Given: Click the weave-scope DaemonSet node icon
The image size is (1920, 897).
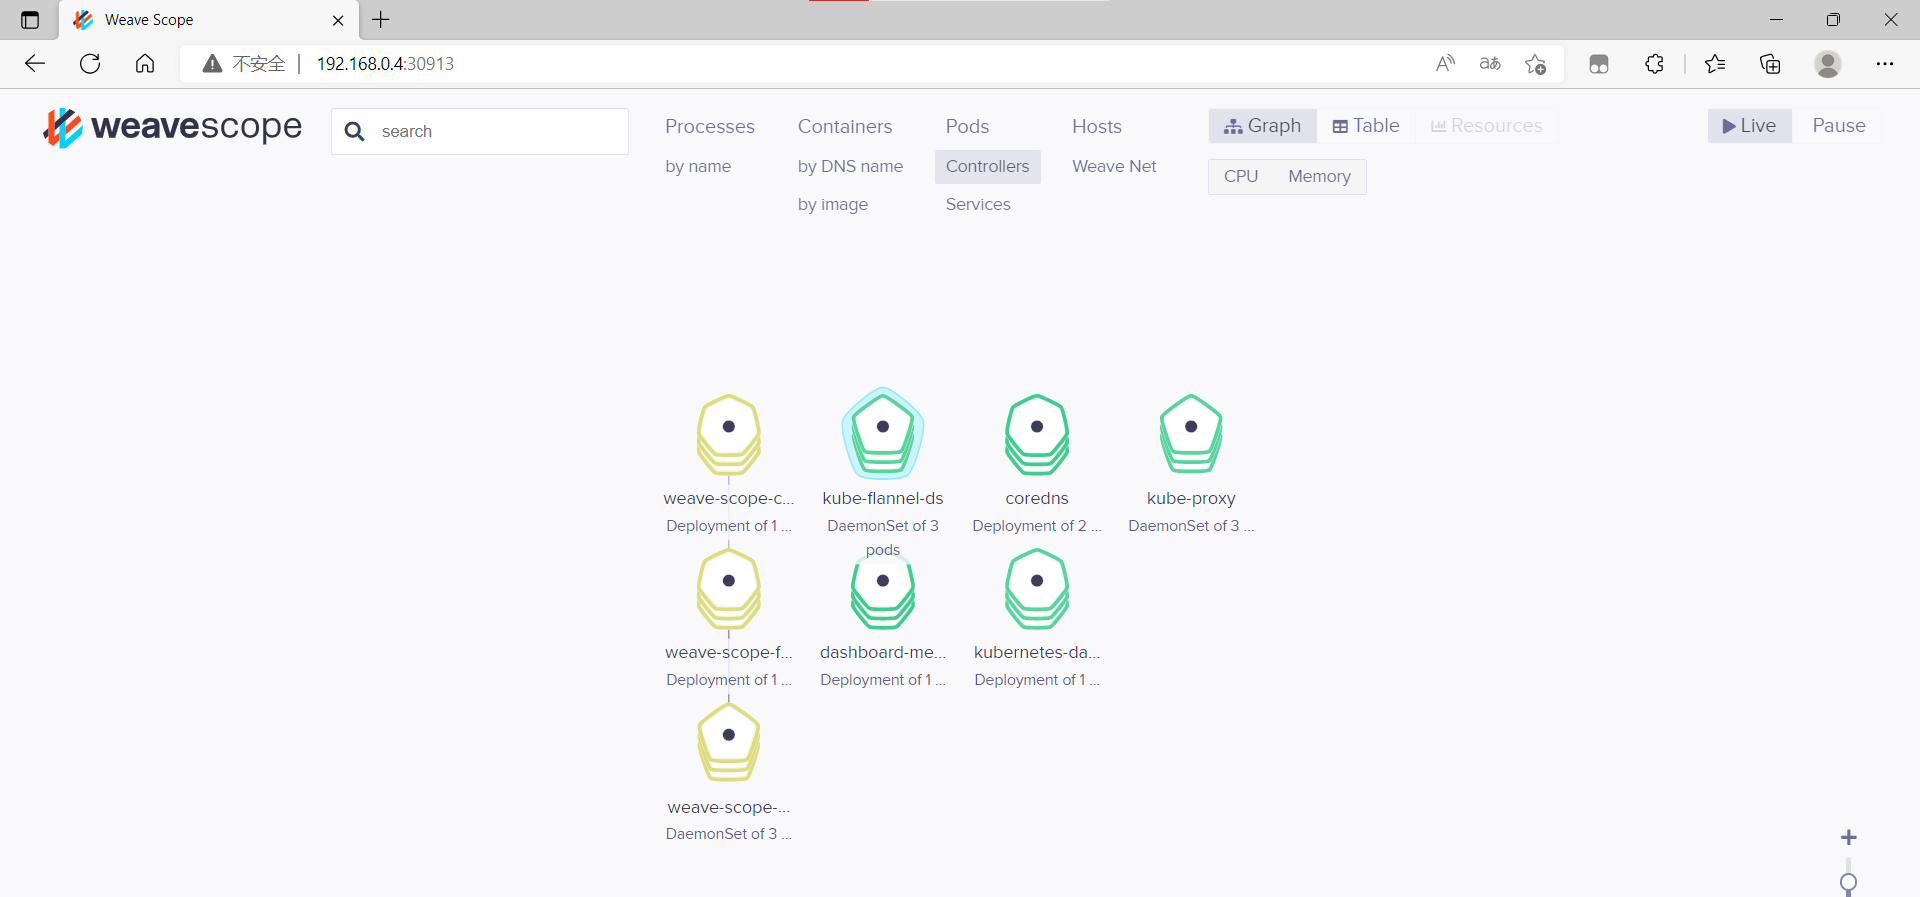Looking at the screenshot, I should [x=729, y=742].
